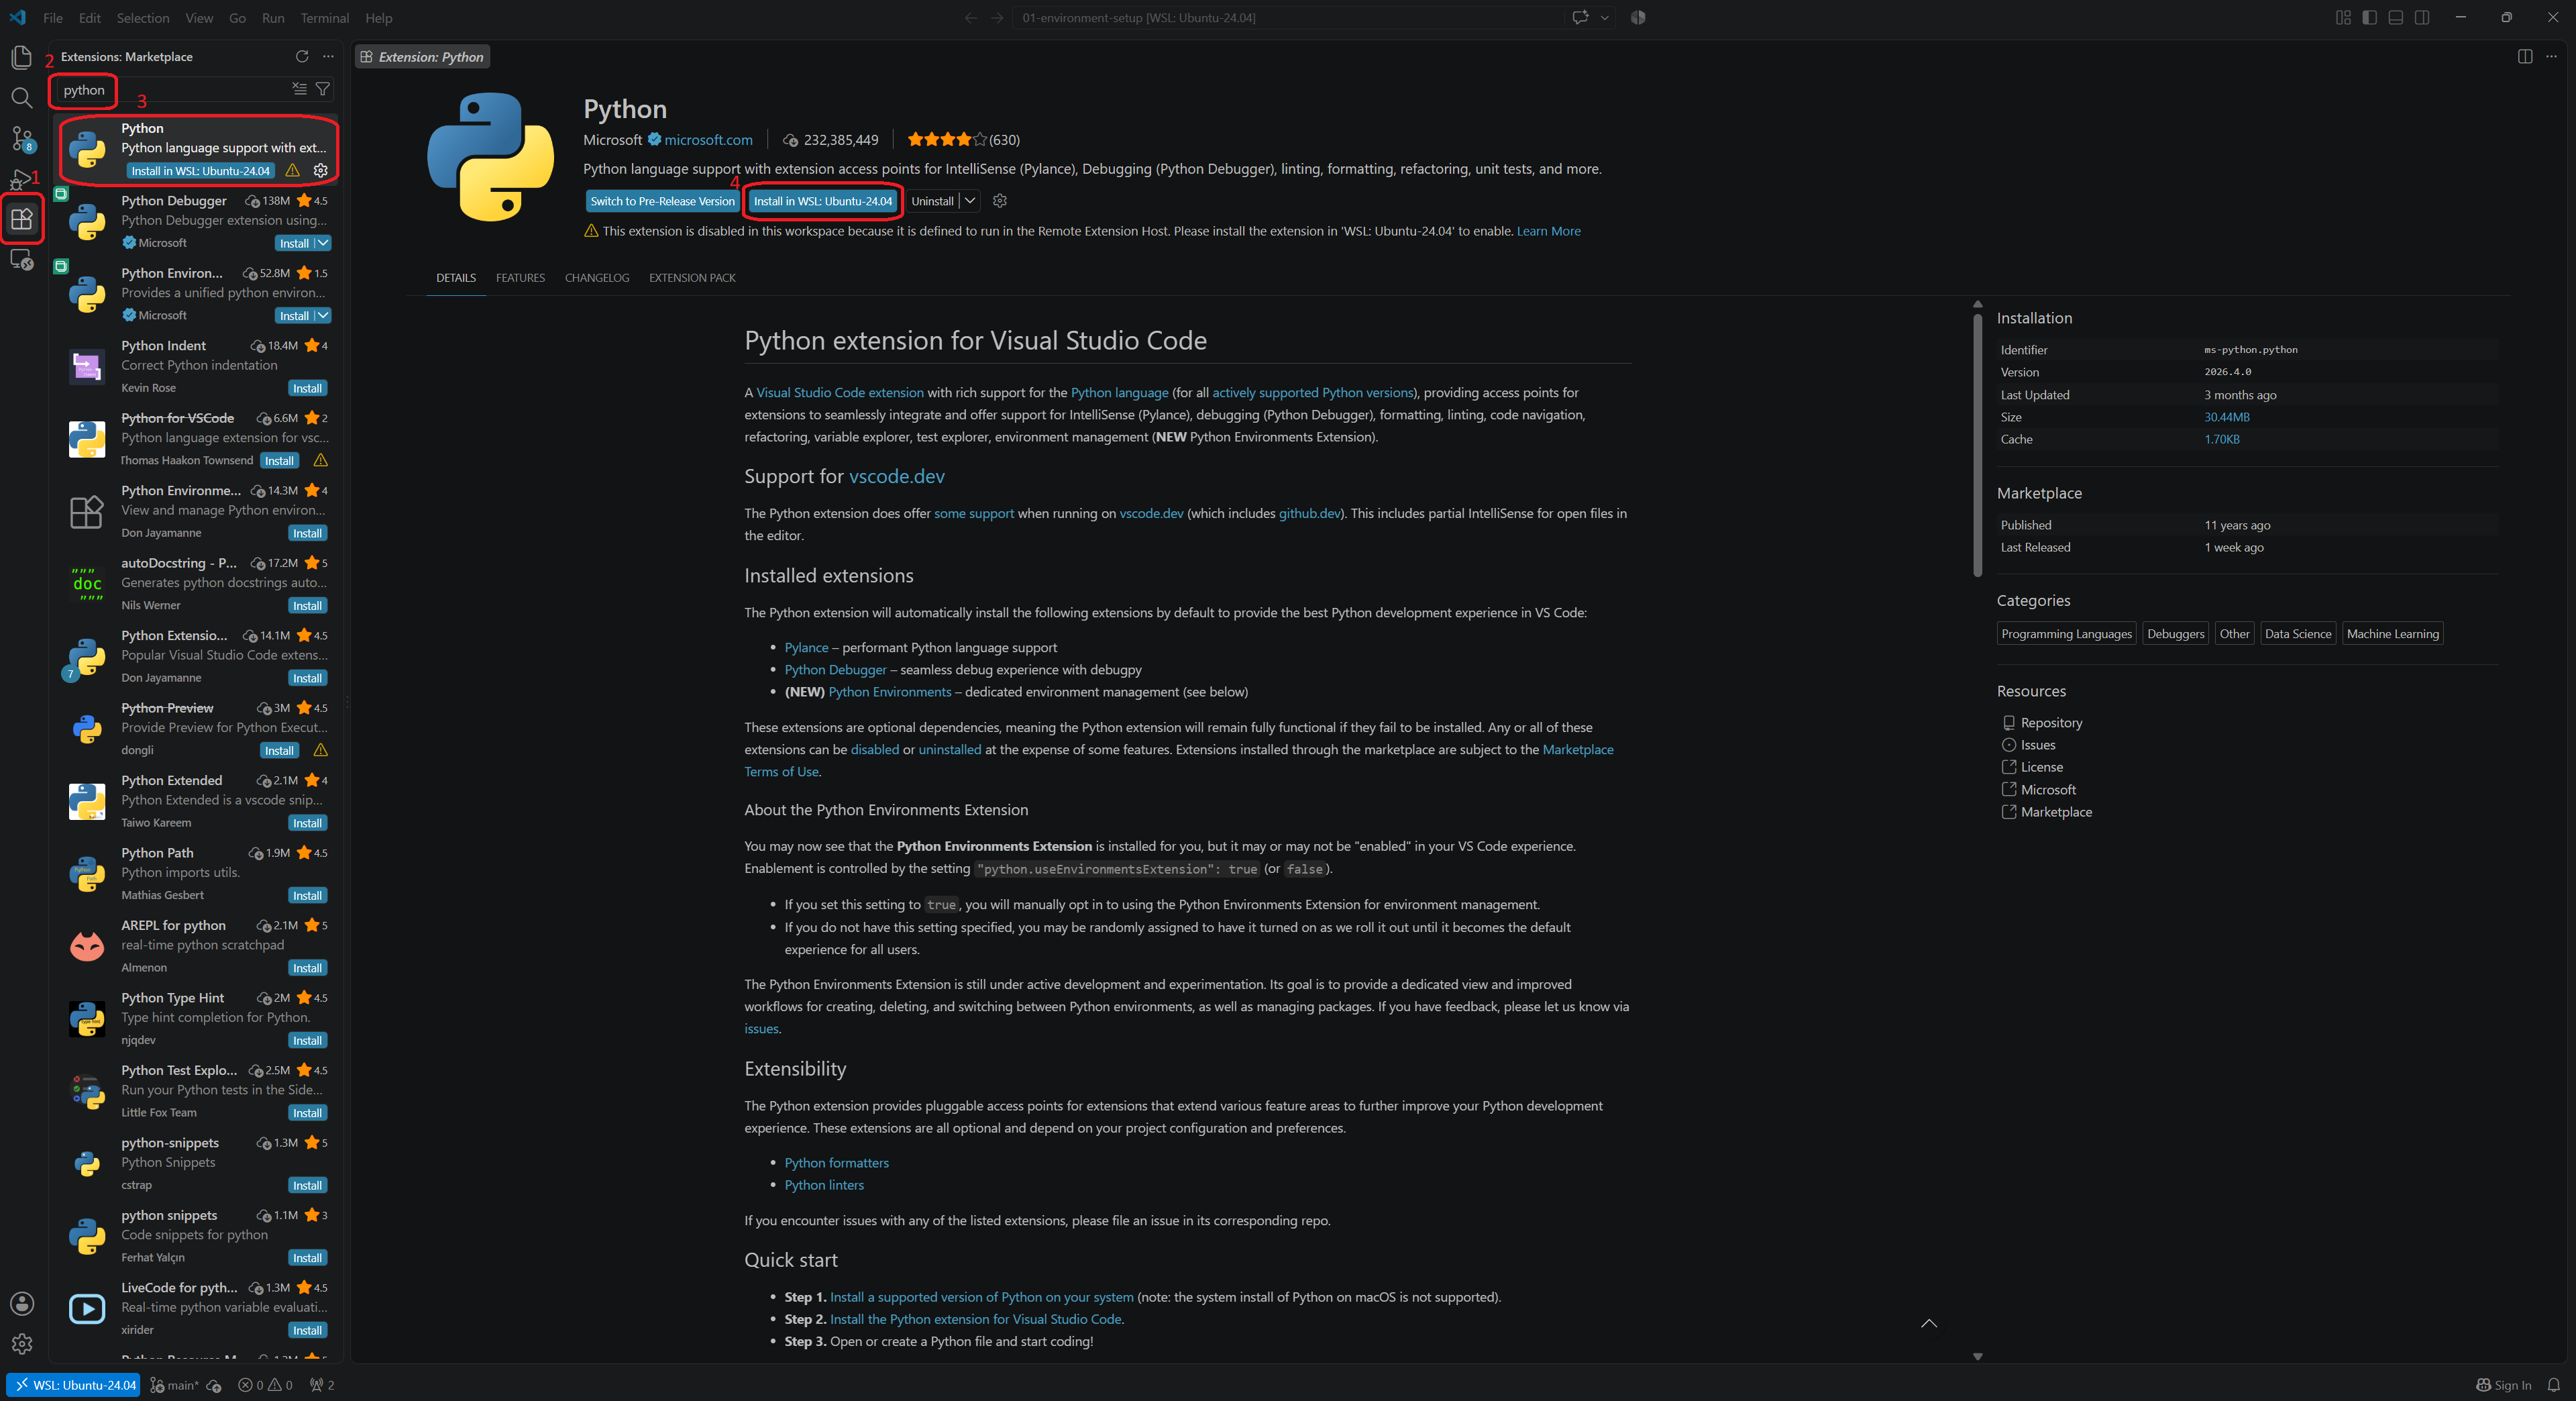Clear the extensions search results
Screen dimensions: 2576x1401
tap(299, 89)
